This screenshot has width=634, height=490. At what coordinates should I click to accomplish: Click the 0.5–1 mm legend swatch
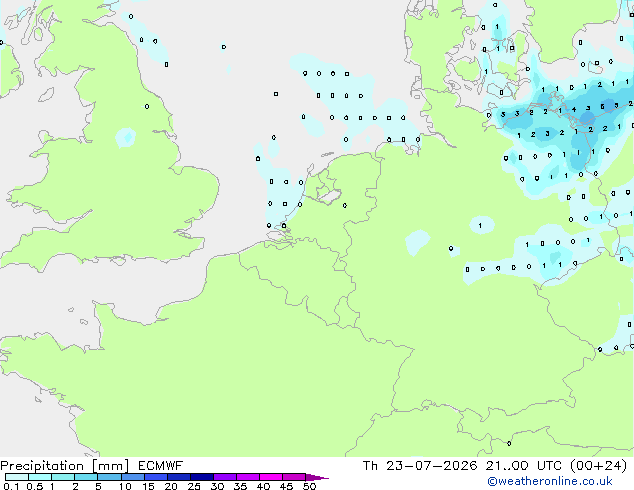[40, 477]
